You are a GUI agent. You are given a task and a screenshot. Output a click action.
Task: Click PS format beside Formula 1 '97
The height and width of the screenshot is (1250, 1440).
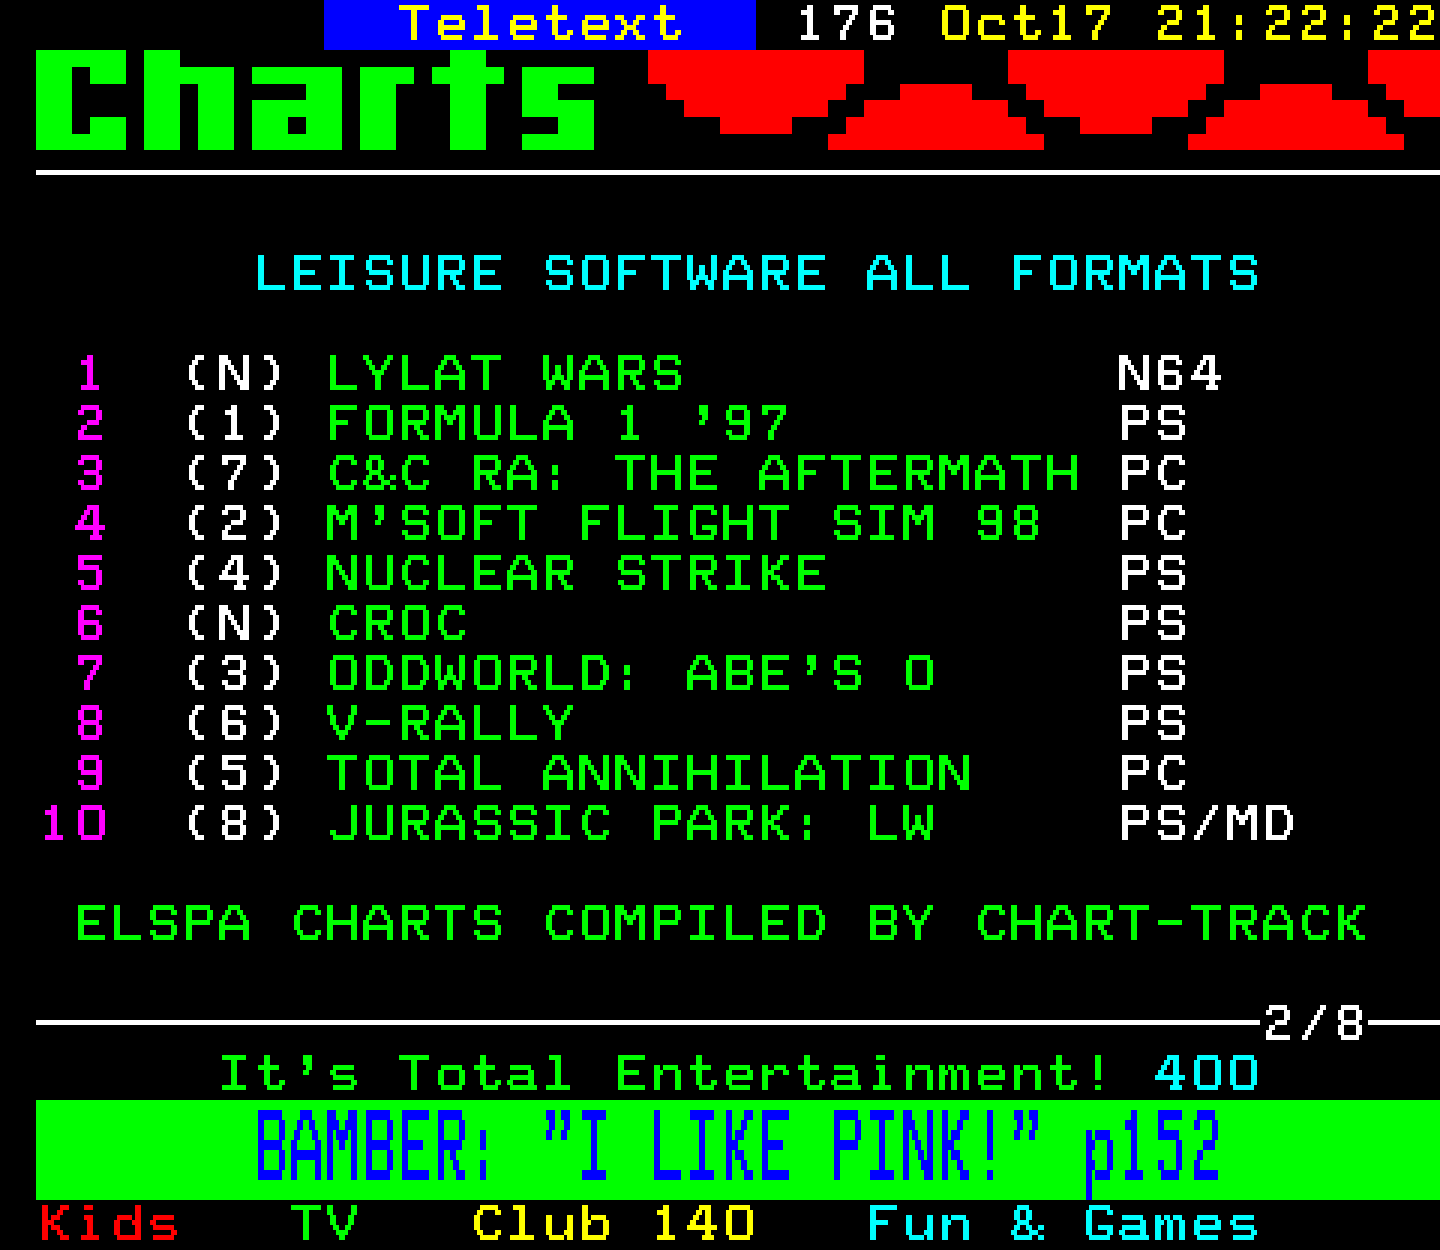click(1153, 424)
